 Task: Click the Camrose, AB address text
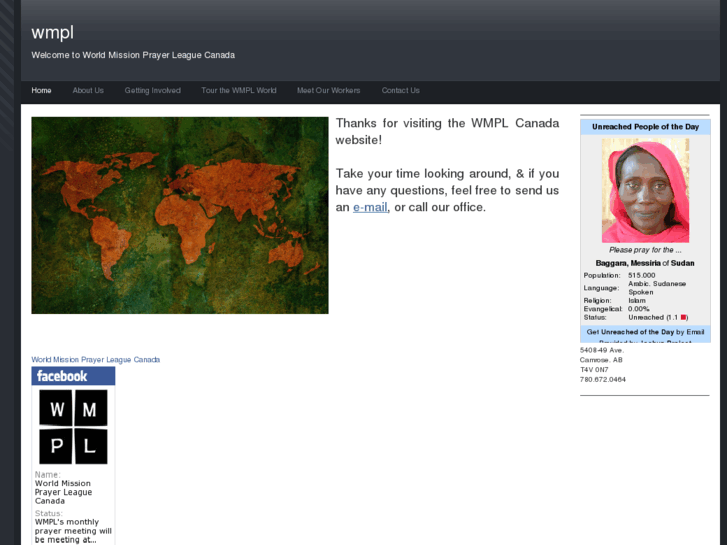click(x=601, y=360)
